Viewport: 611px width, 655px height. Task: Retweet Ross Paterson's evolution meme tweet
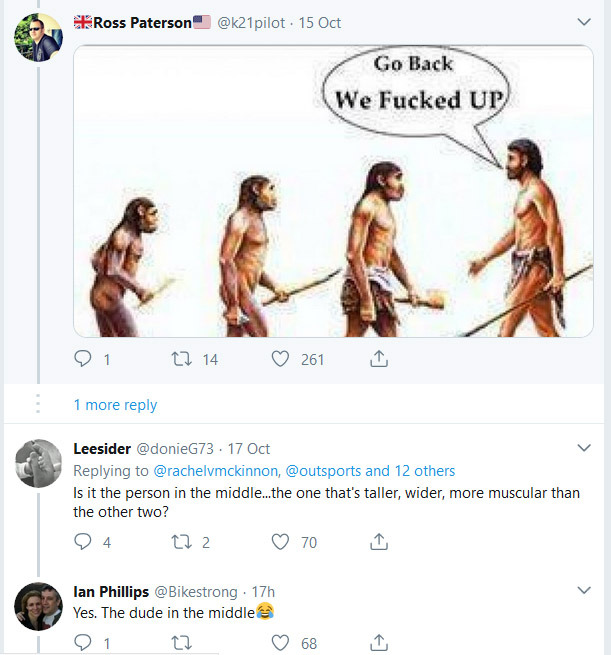tap(181, 359)
